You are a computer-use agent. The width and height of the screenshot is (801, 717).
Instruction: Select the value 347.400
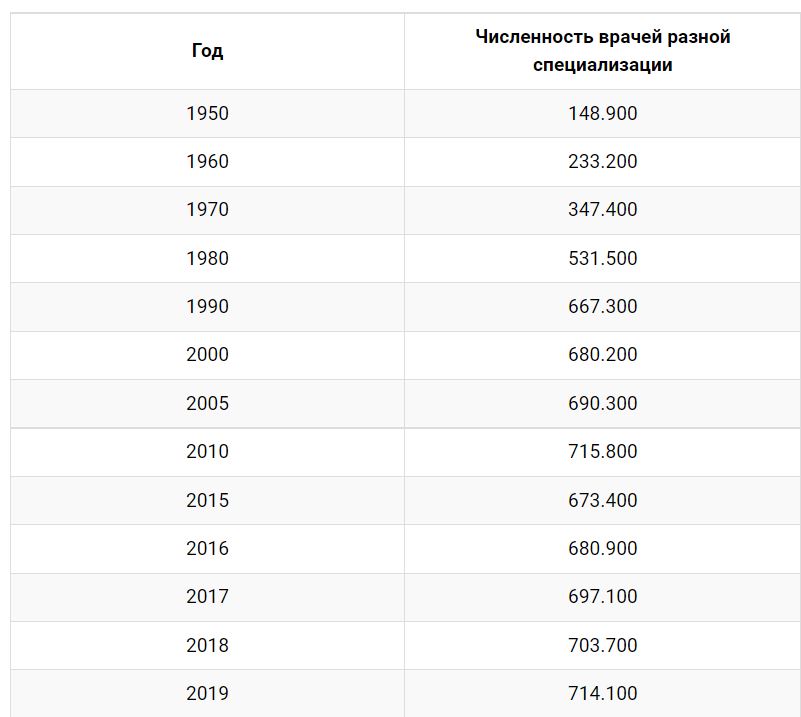[603, 209]
